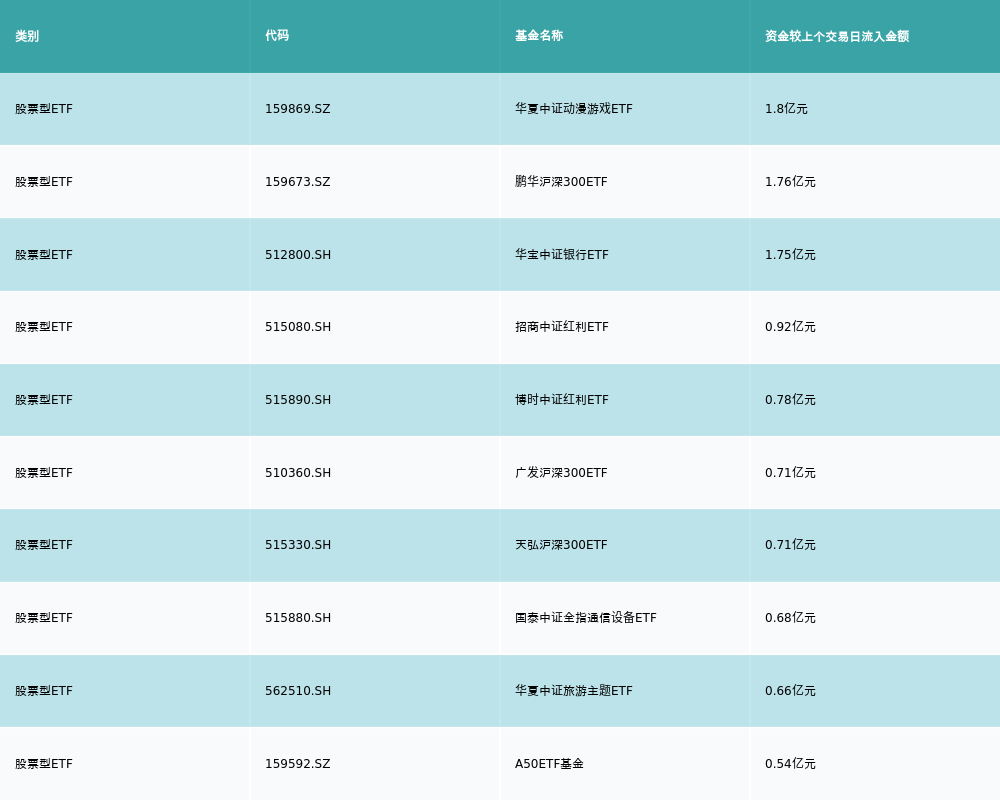Click 股票型ETF in the 512800.SH row

pos(44,255)
